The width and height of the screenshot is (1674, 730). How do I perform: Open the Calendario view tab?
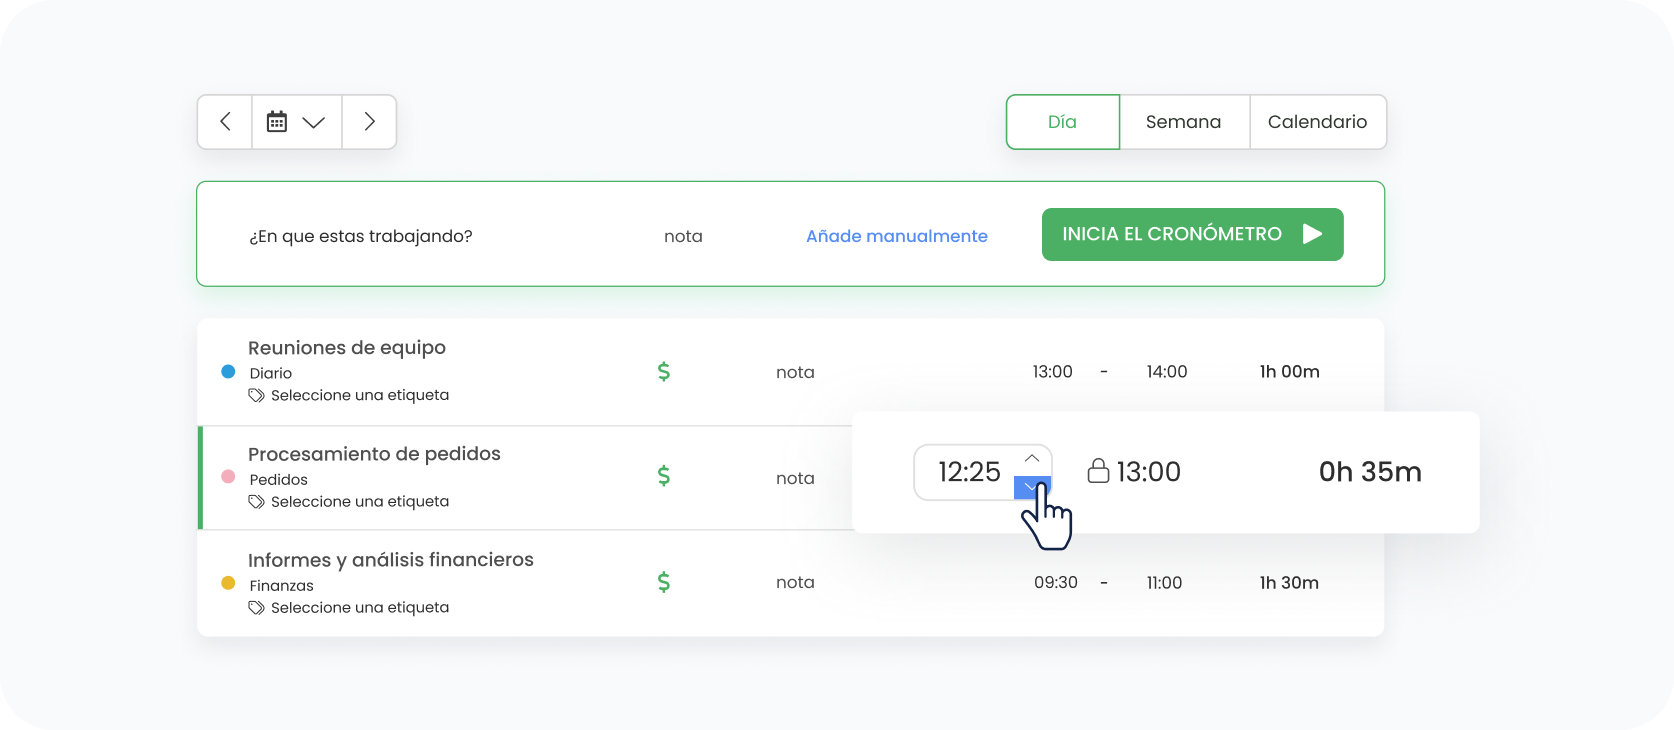point(1317,122)
